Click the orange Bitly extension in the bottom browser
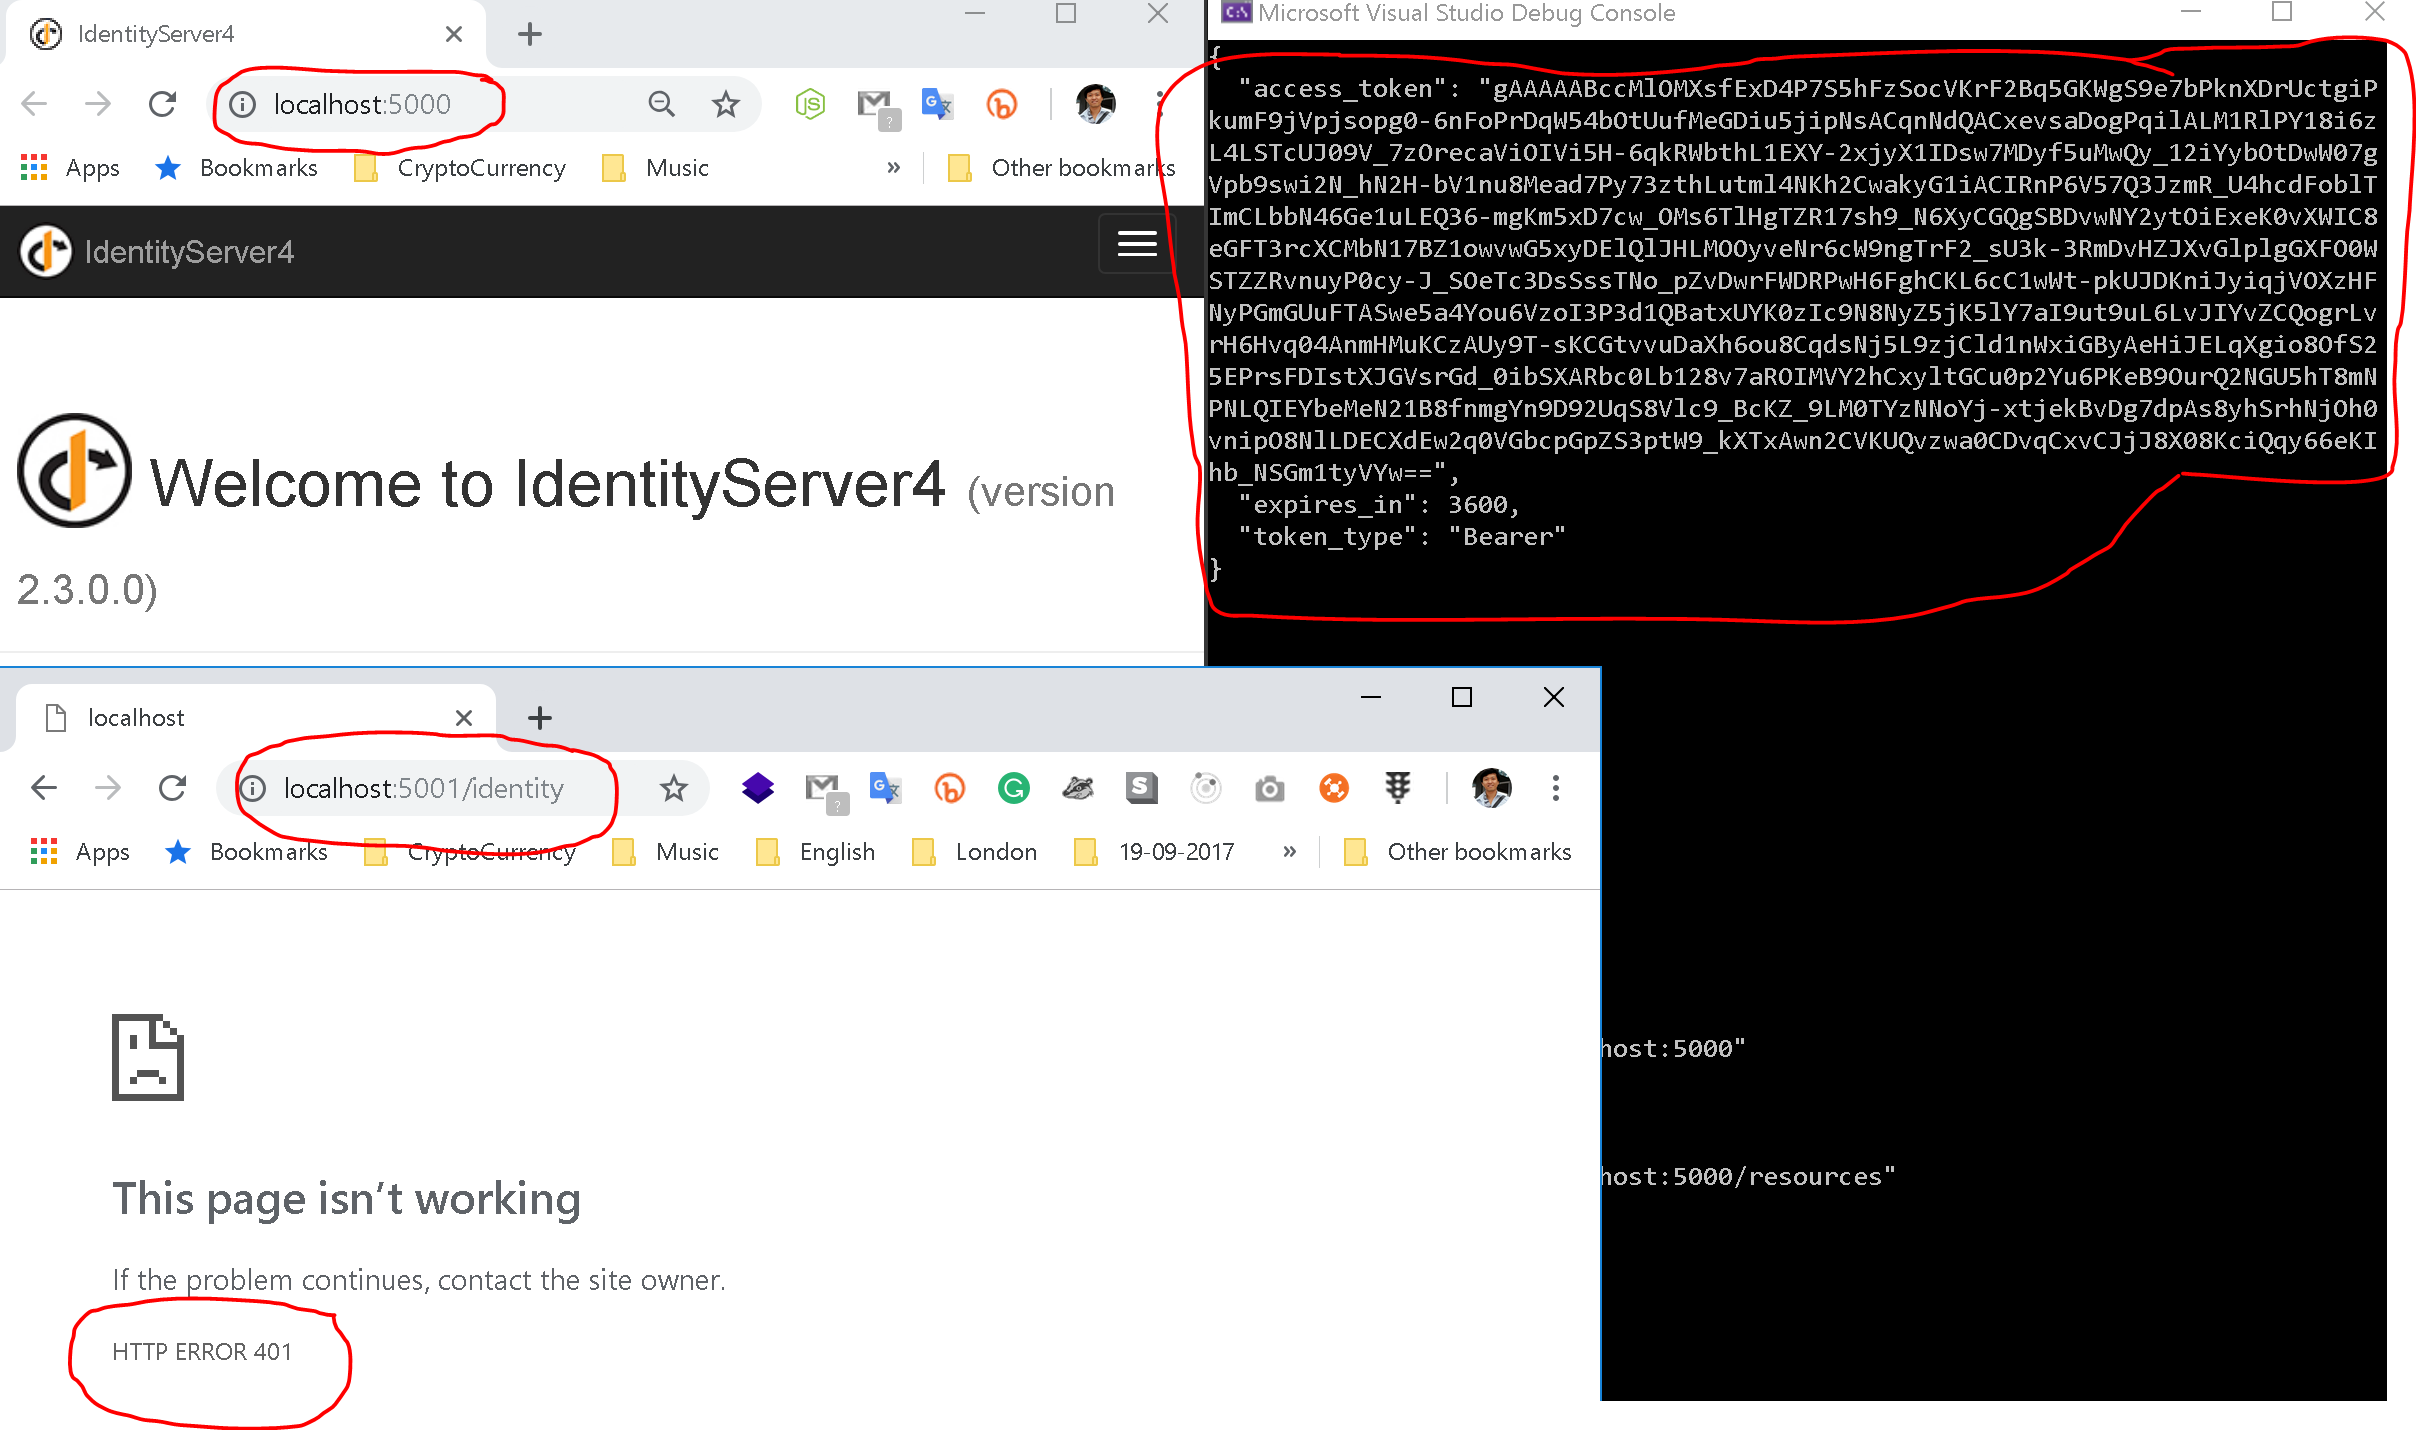The image size is (2416, 1430). [950, 788]
